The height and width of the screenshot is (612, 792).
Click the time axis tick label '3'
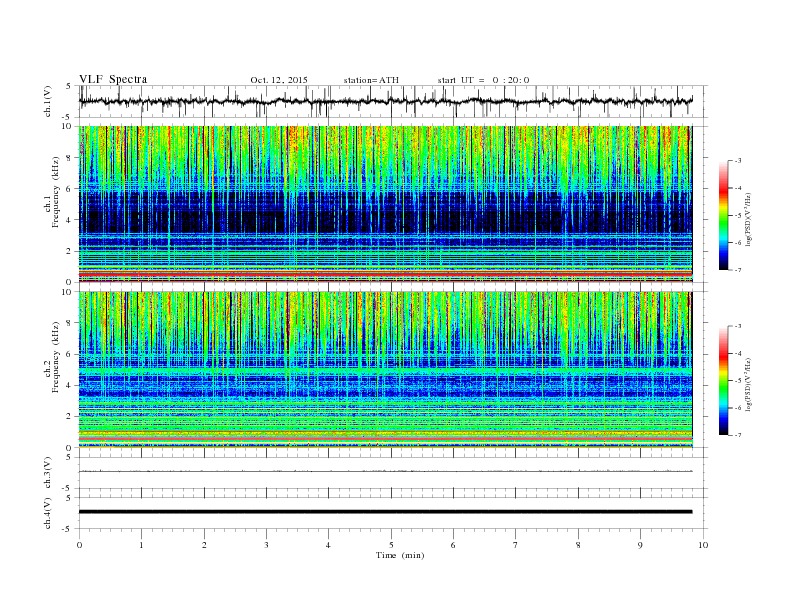[266, 545]
